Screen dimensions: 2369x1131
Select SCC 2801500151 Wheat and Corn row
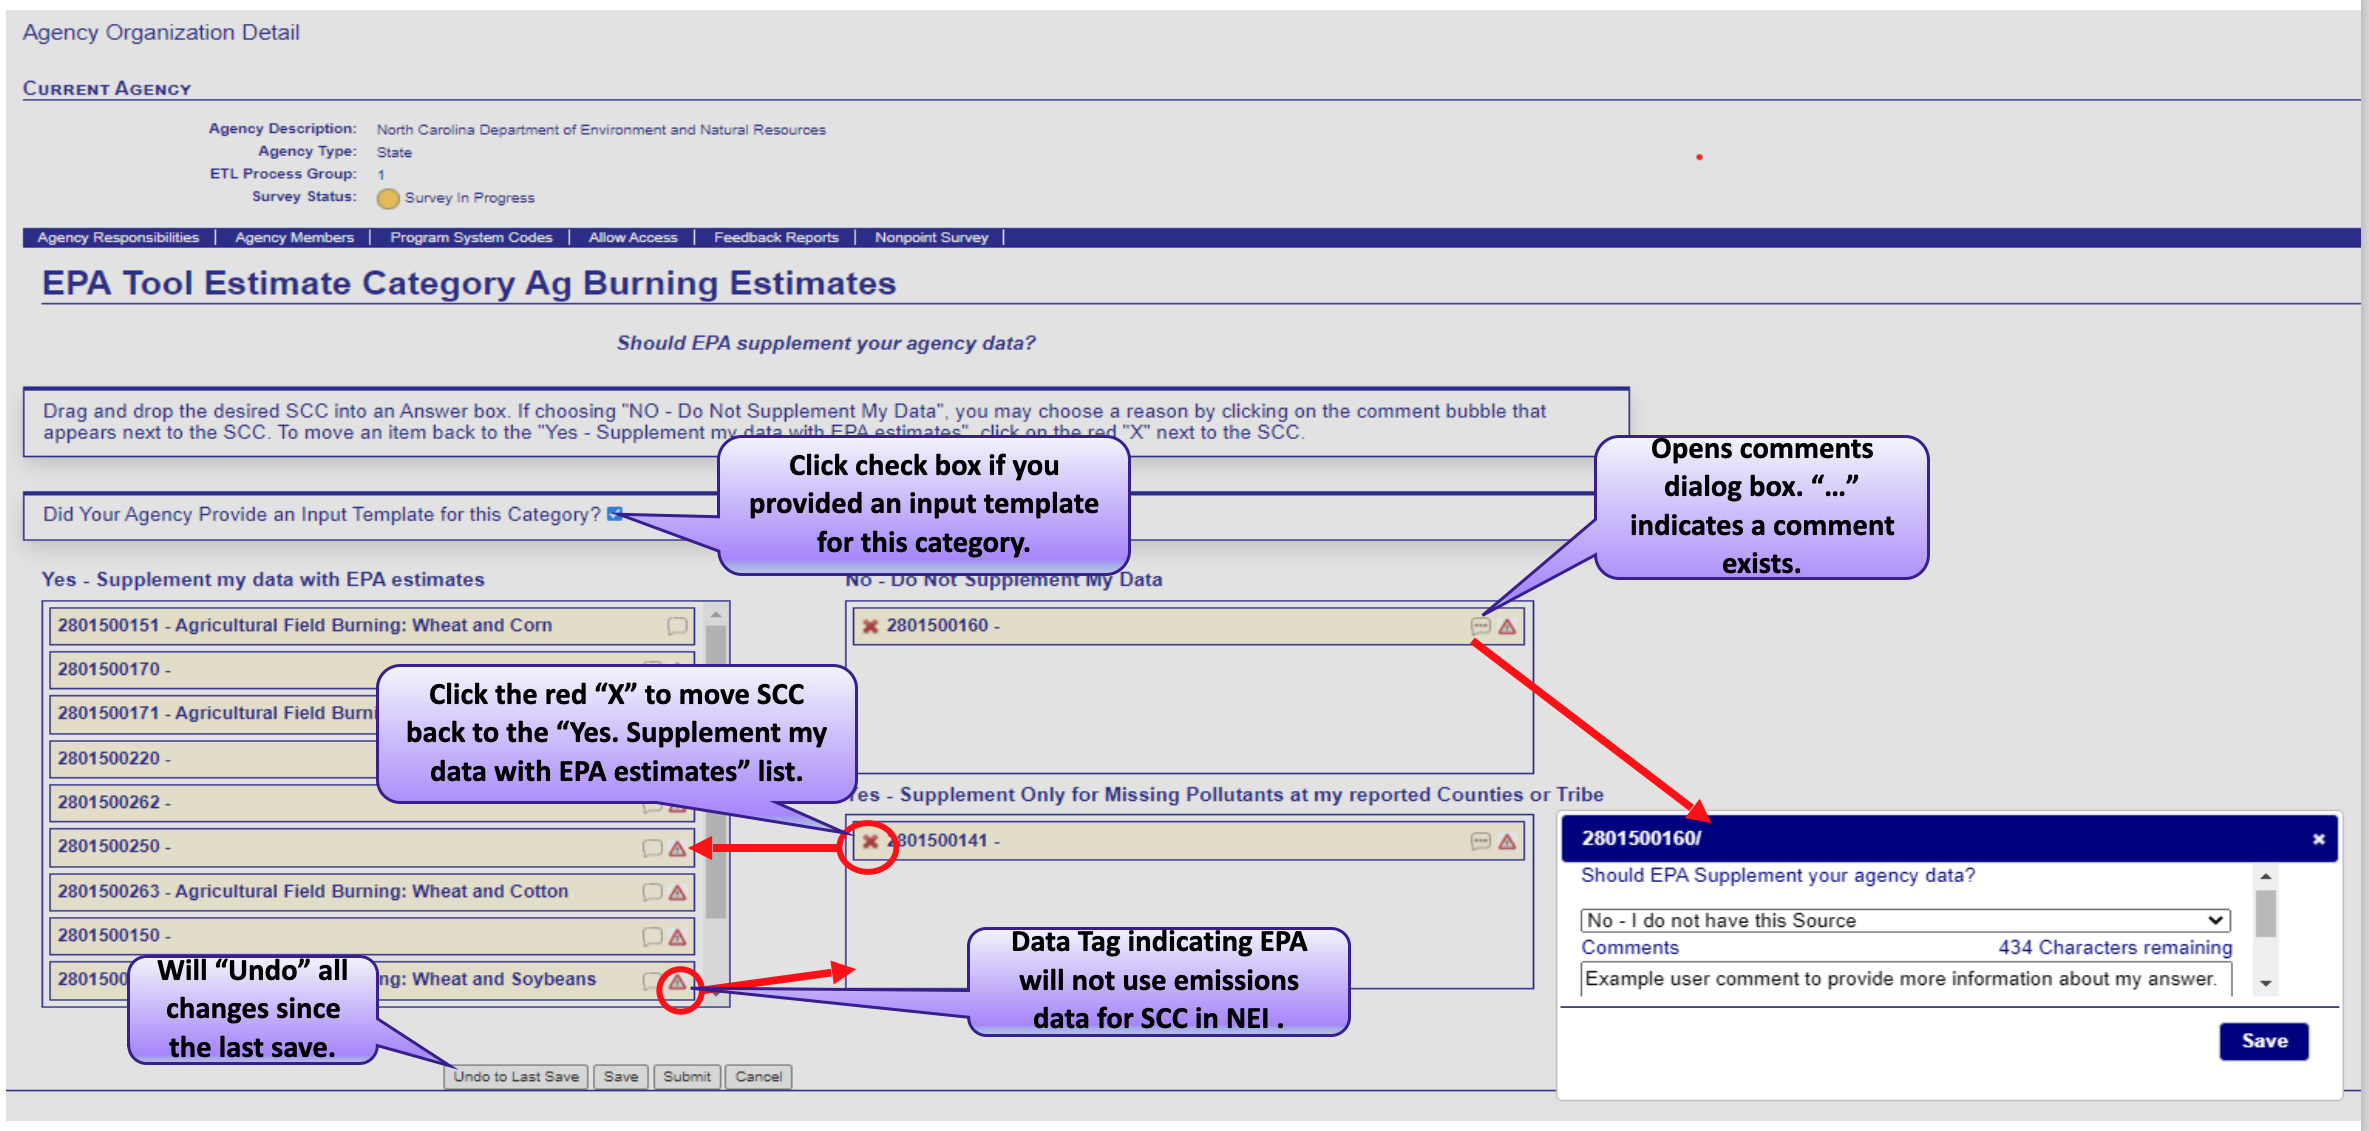pyautogui.click(x=372, y=626)
